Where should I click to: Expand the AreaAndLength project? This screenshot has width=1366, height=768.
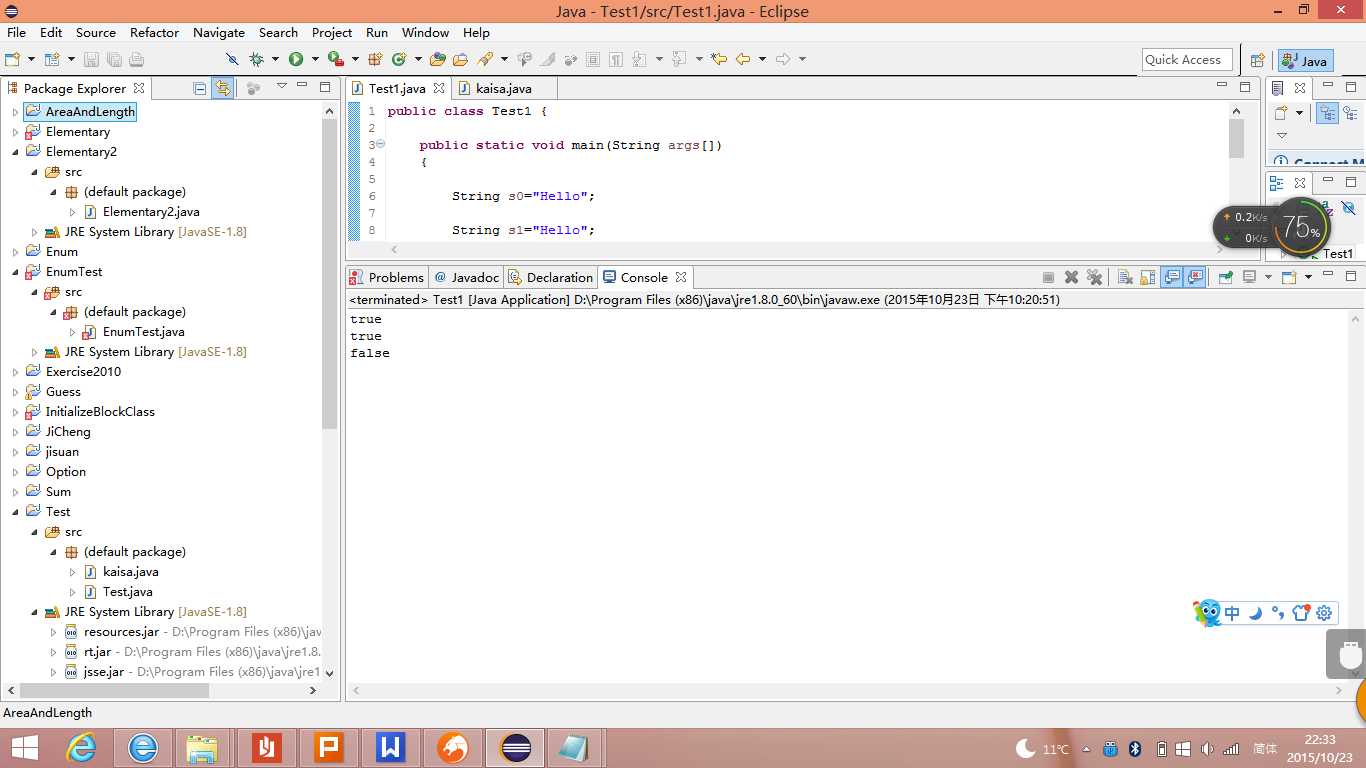pos(15,112)
